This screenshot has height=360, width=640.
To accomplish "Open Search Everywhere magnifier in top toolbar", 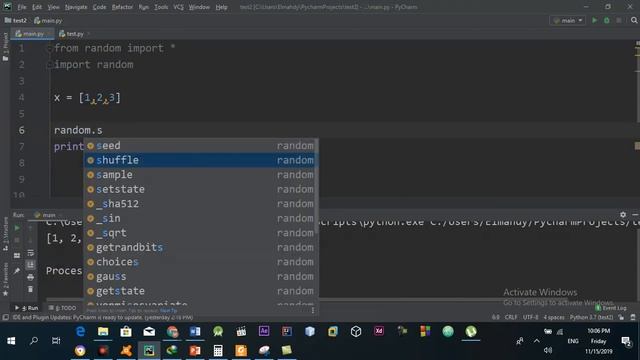I will coord(633,20).
